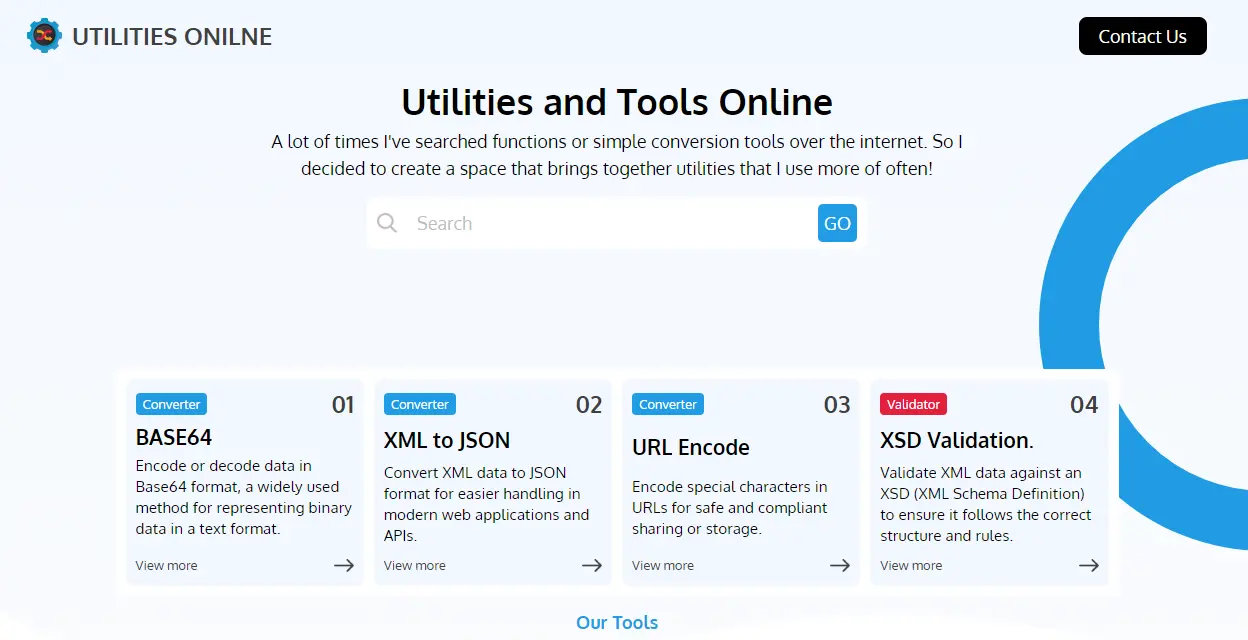Click the URL Encode card arrow icon
Screen dimensions: 1248x640
tap(840, 565)
